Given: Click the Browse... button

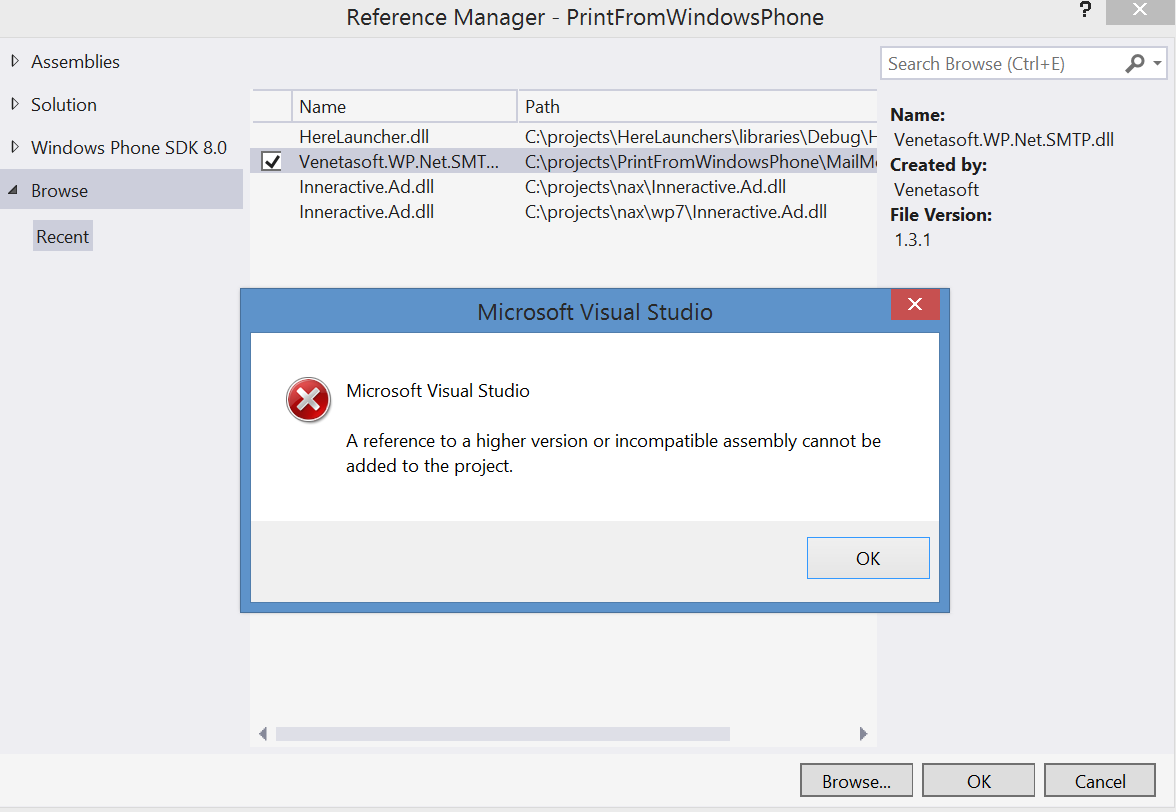Looking at the screenshot, I should pyautogui.click(x=857, y=781).
